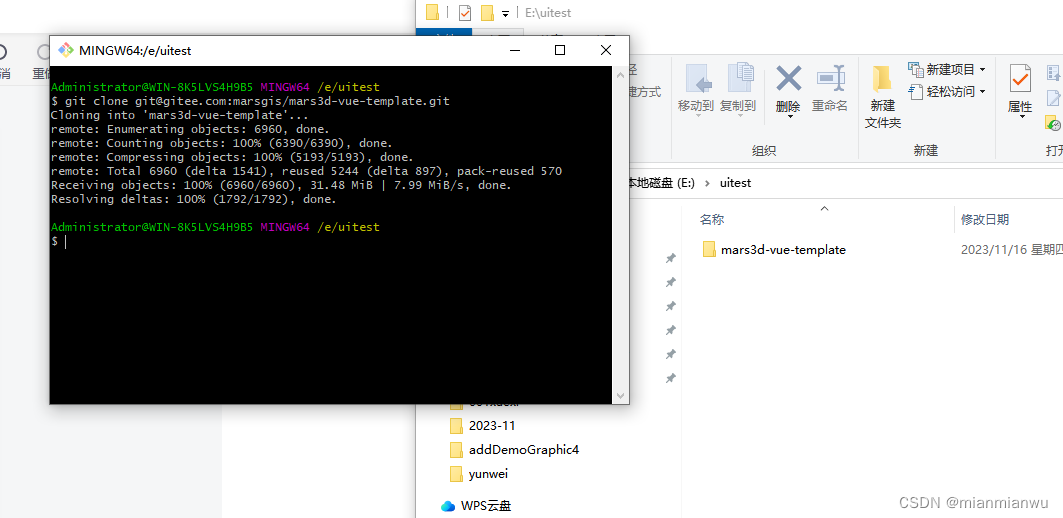The image size is (1063, 518).
Task: Open the Delete (删除) dropdown arrow
Action: [790, 117]
